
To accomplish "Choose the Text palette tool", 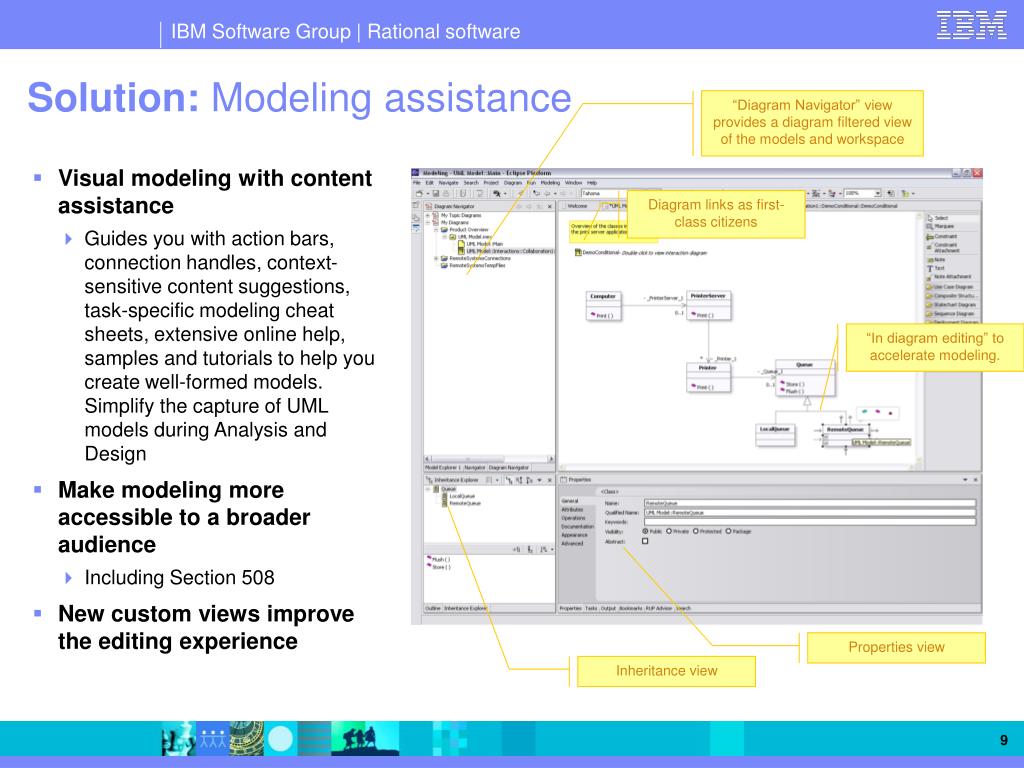I will click(x=936, y=268).
